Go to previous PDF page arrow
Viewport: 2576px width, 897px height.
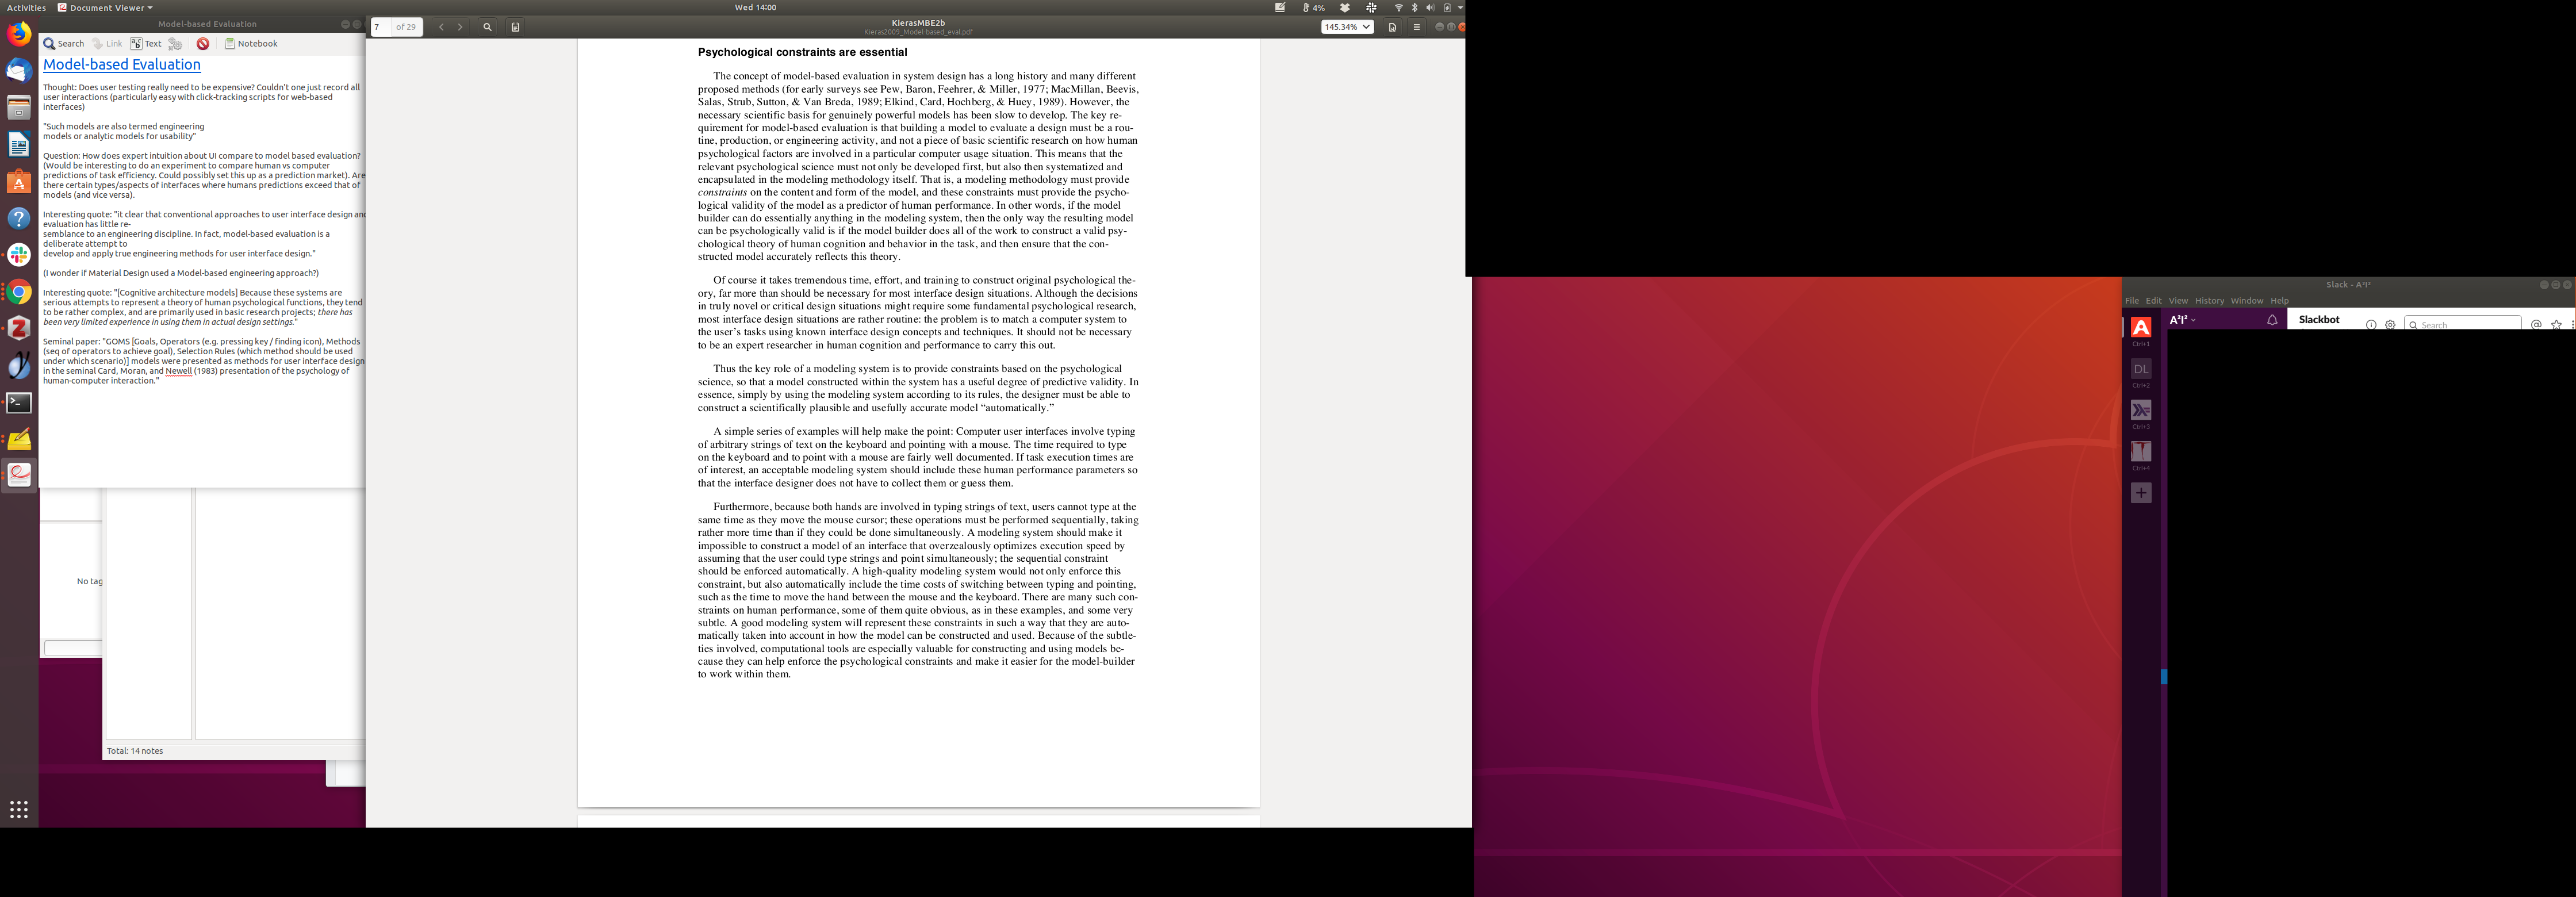(x=441, y=27)
